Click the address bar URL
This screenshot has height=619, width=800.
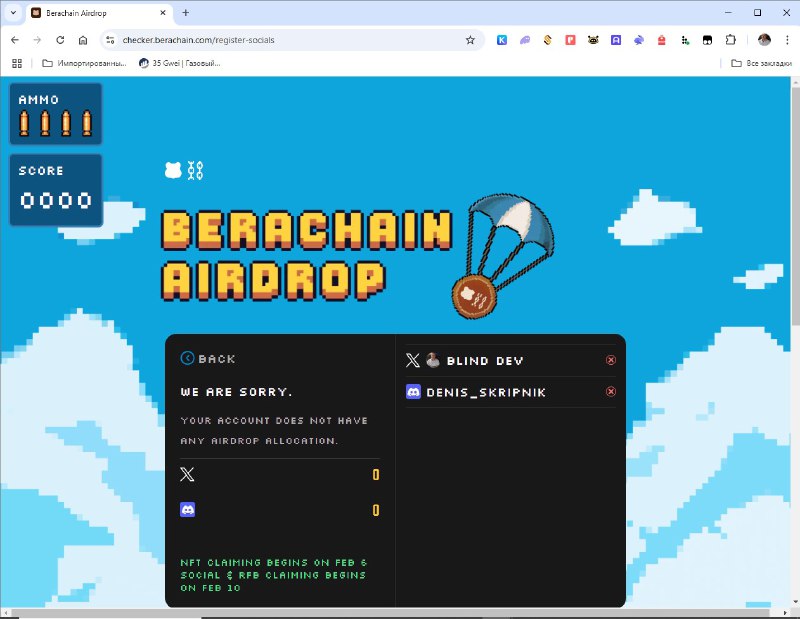pyautogui.click(x=198, y=40)
